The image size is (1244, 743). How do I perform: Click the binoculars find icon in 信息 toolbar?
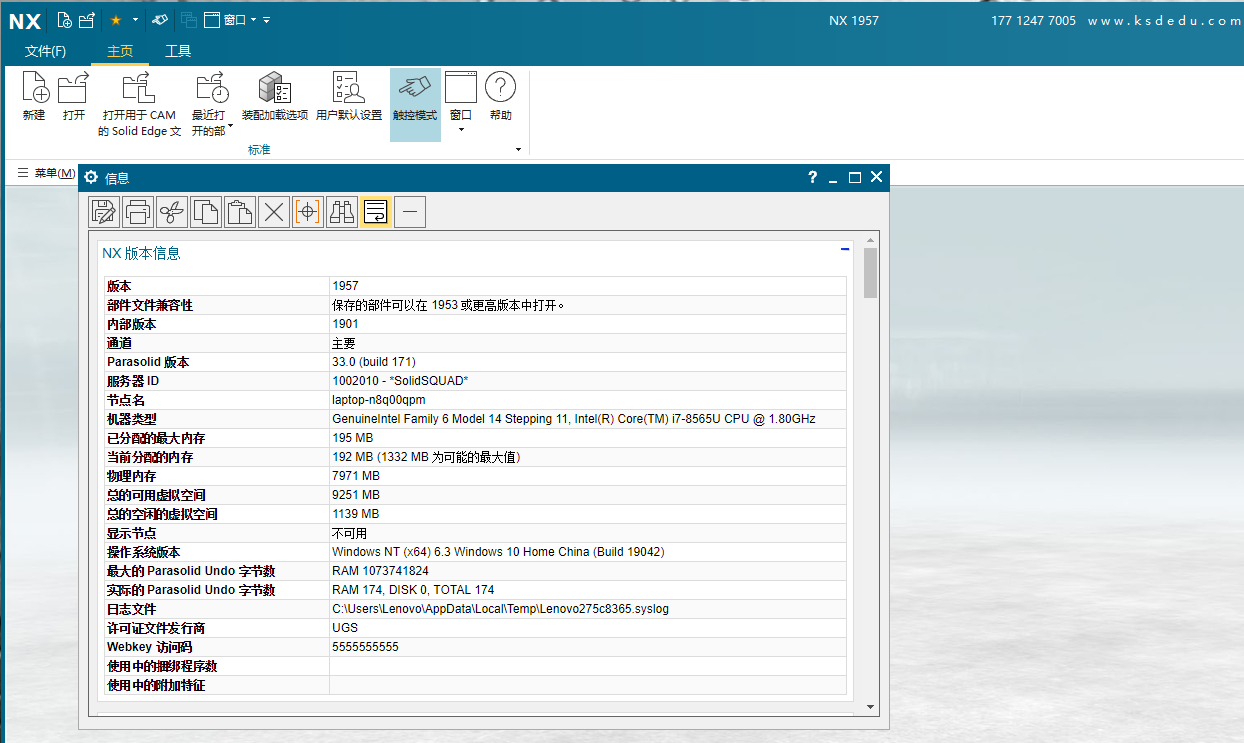click(x=342, y=211)
